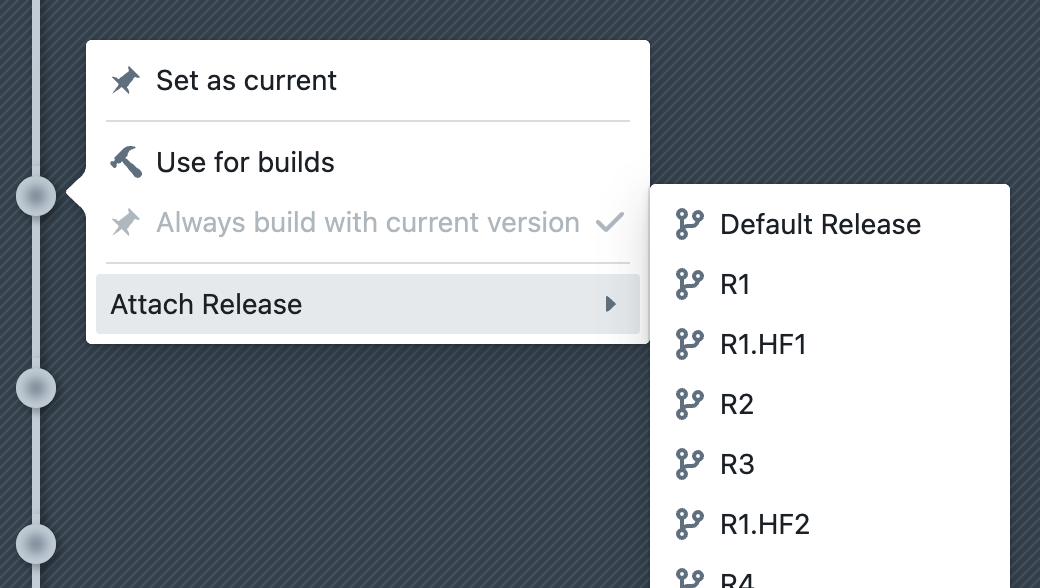Screen dimensions: 1040x588
Task: Select the middle version node on the timeline
Action: point(36,387)
